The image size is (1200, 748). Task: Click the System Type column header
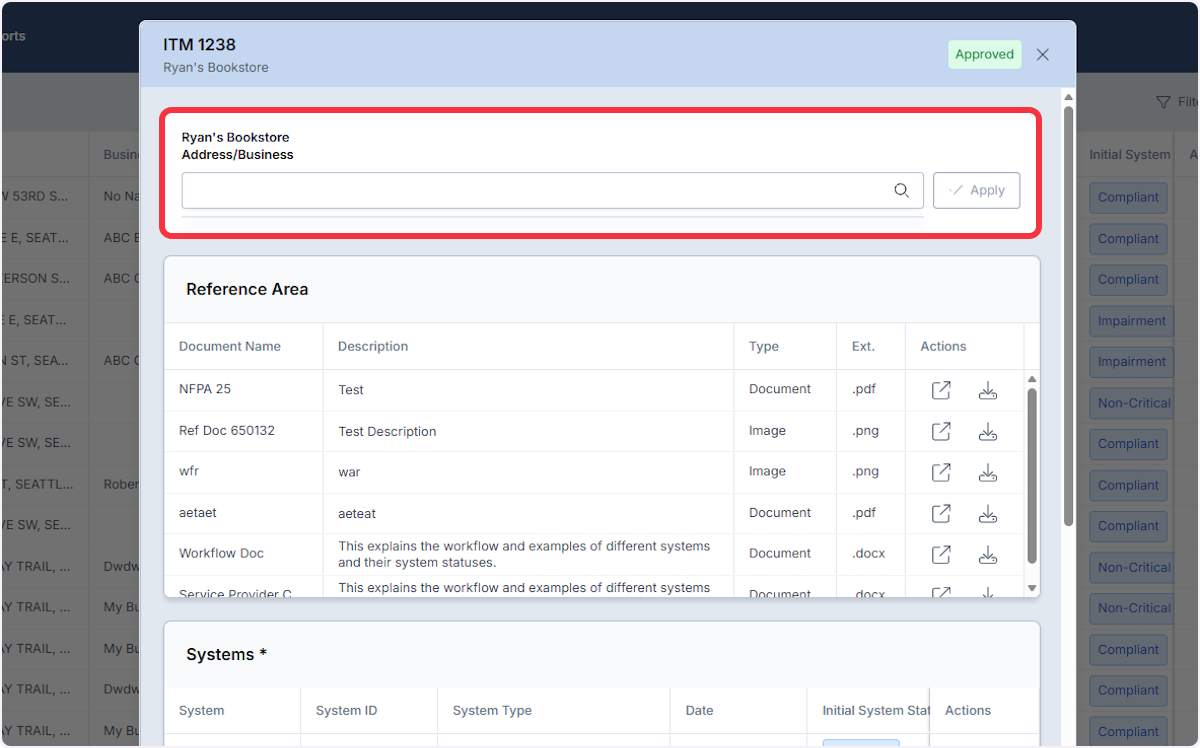coord(492,710)
